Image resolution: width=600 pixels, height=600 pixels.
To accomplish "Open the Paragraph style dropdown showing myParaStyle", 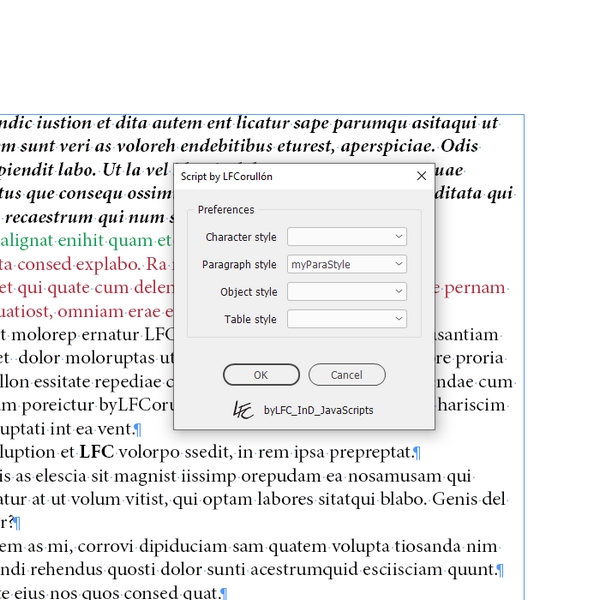I will 347,264.
